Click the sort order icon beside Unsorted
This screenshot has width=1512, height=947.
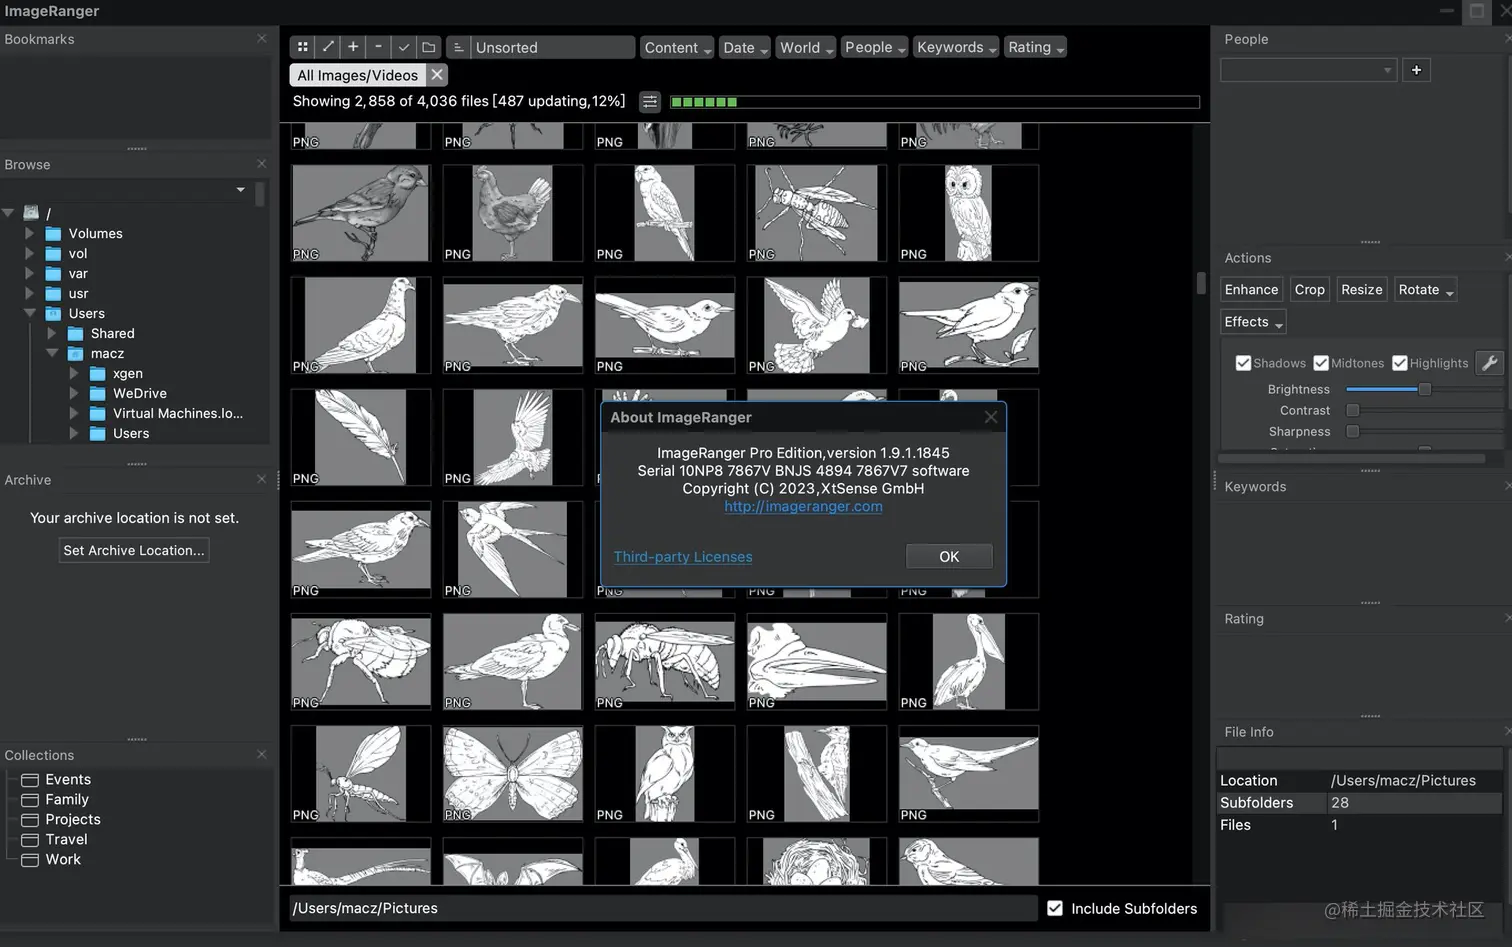click(x=457, y=47)
